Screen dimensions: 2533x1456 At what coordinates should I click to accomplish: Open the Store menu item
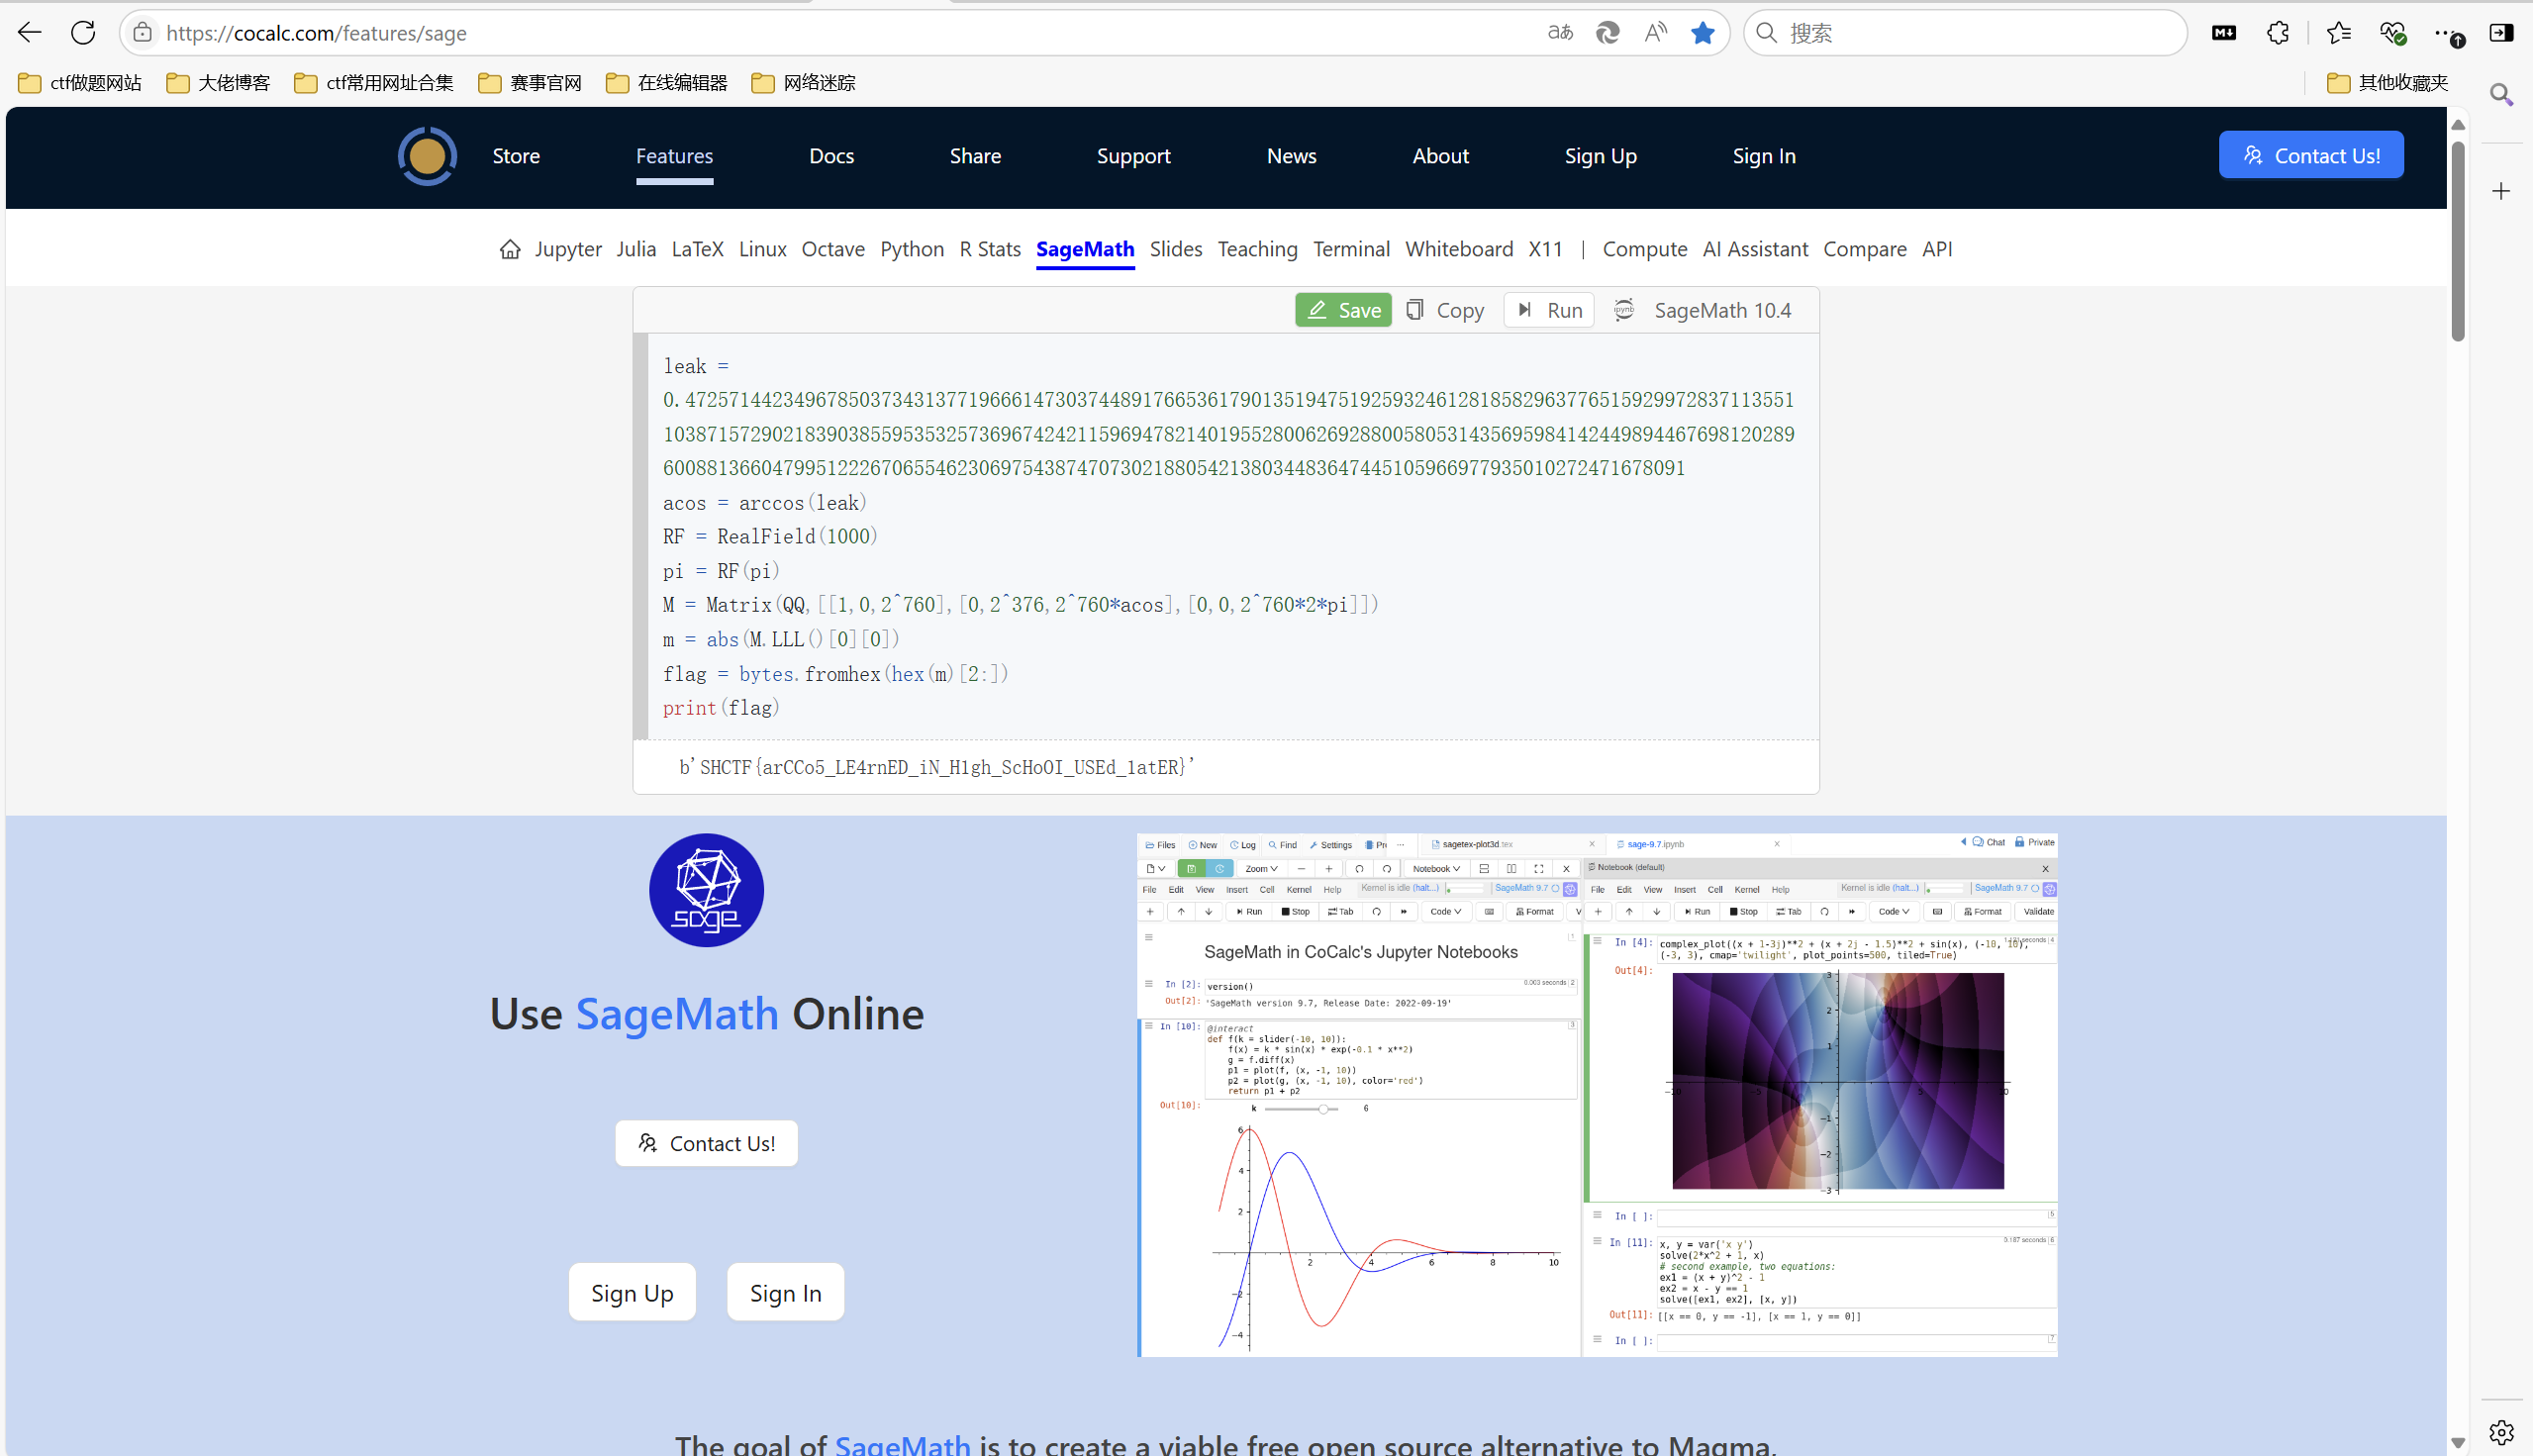pyautogui.click(x=516, y=156)
